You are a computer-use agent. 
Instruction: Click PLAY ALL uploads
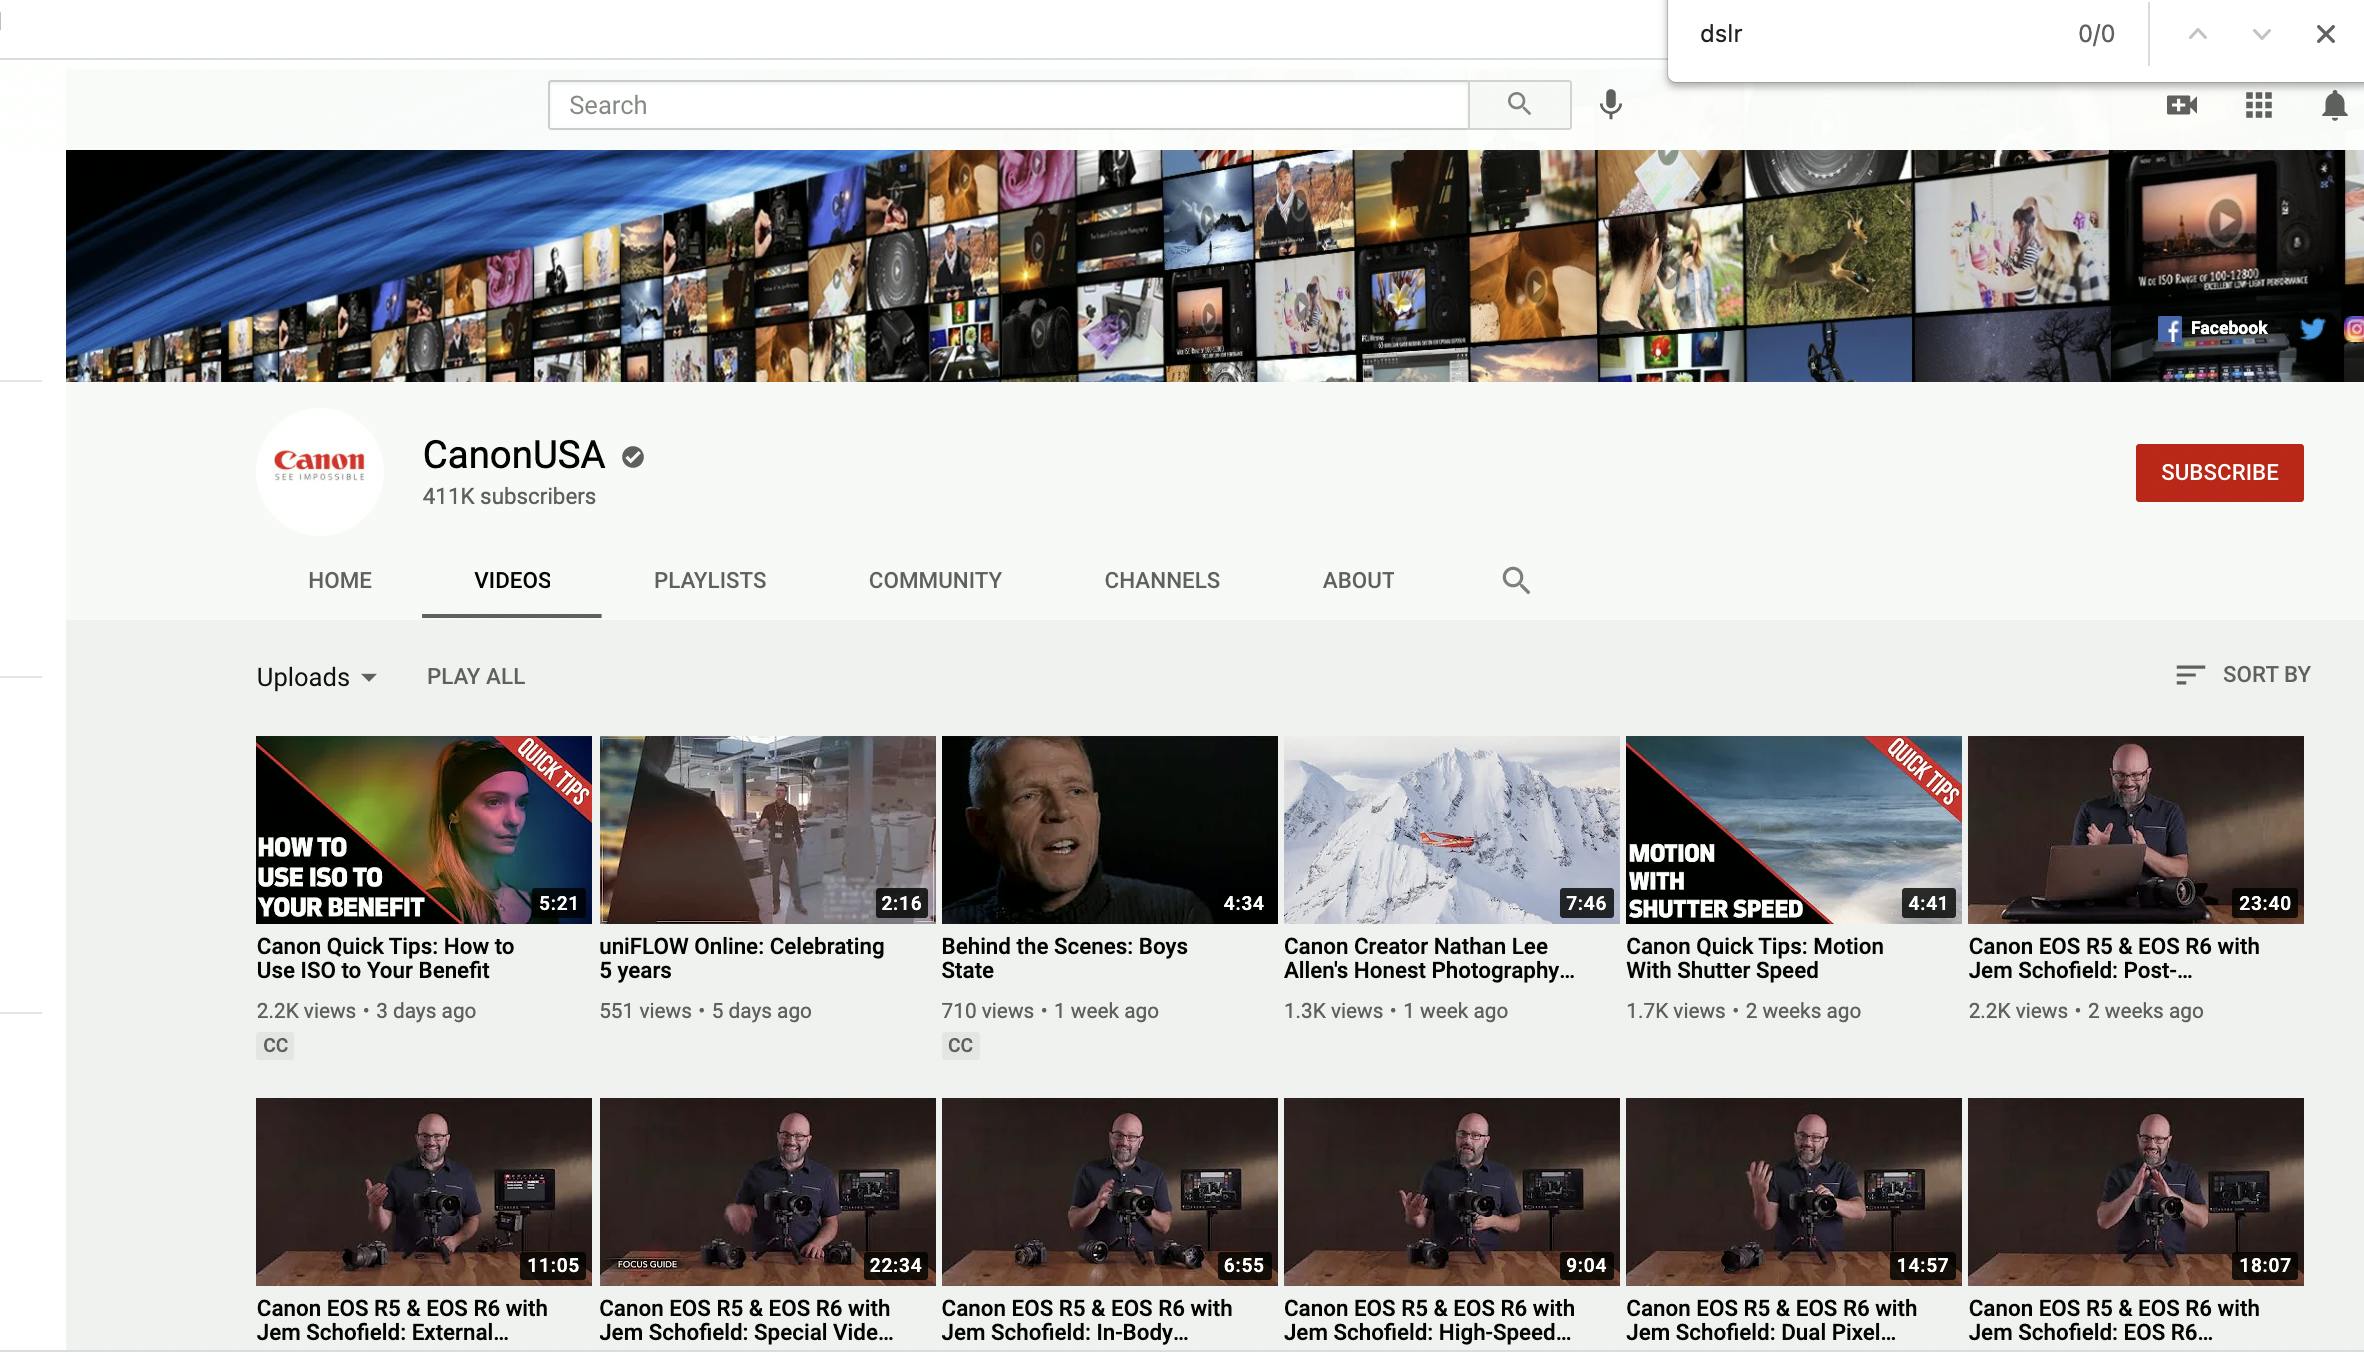click(476, 676)
